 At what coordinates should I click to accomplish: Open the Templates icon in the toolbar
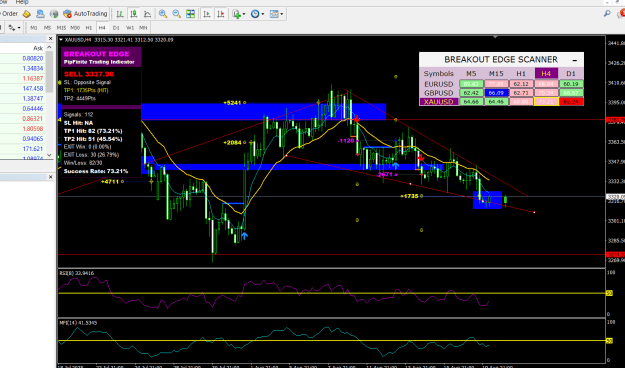(x=274, y=14)
